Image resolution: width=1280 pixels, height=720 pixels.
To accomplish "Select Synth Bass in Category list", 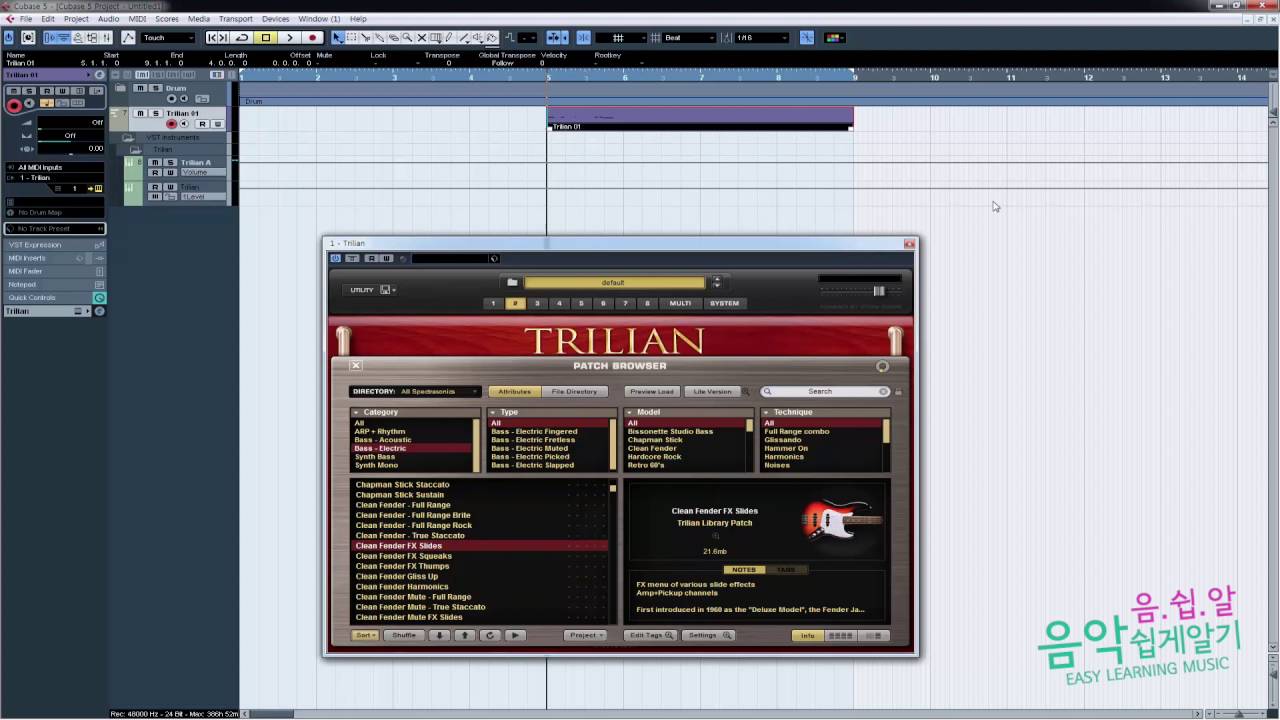I will coord(375,457).
